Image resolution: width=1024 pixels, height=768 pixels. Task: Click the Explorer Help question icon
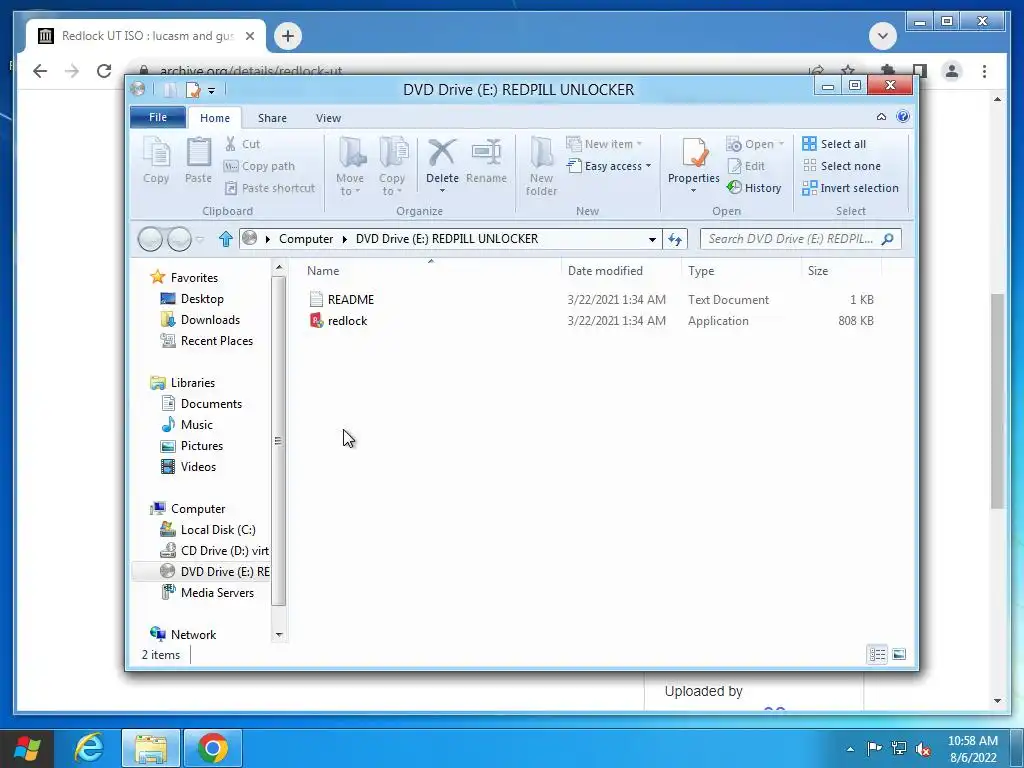[903, 116]
